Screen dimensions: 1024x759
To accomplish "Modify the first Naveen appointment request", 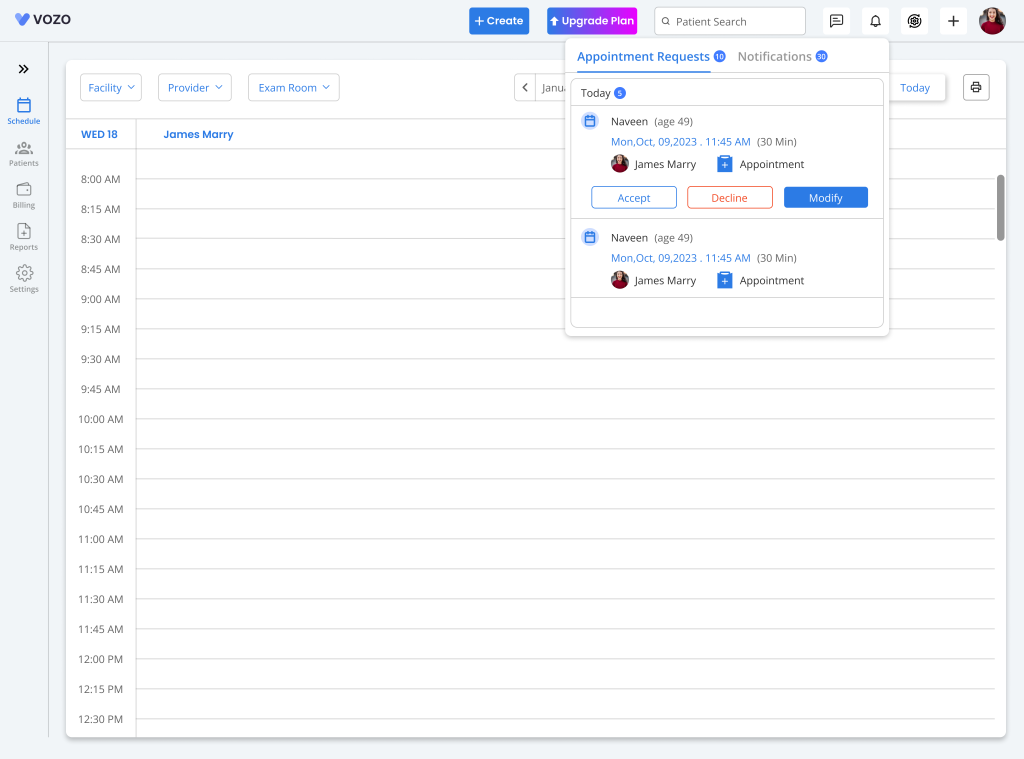I will pyautogui.click(x=825, y=198).
